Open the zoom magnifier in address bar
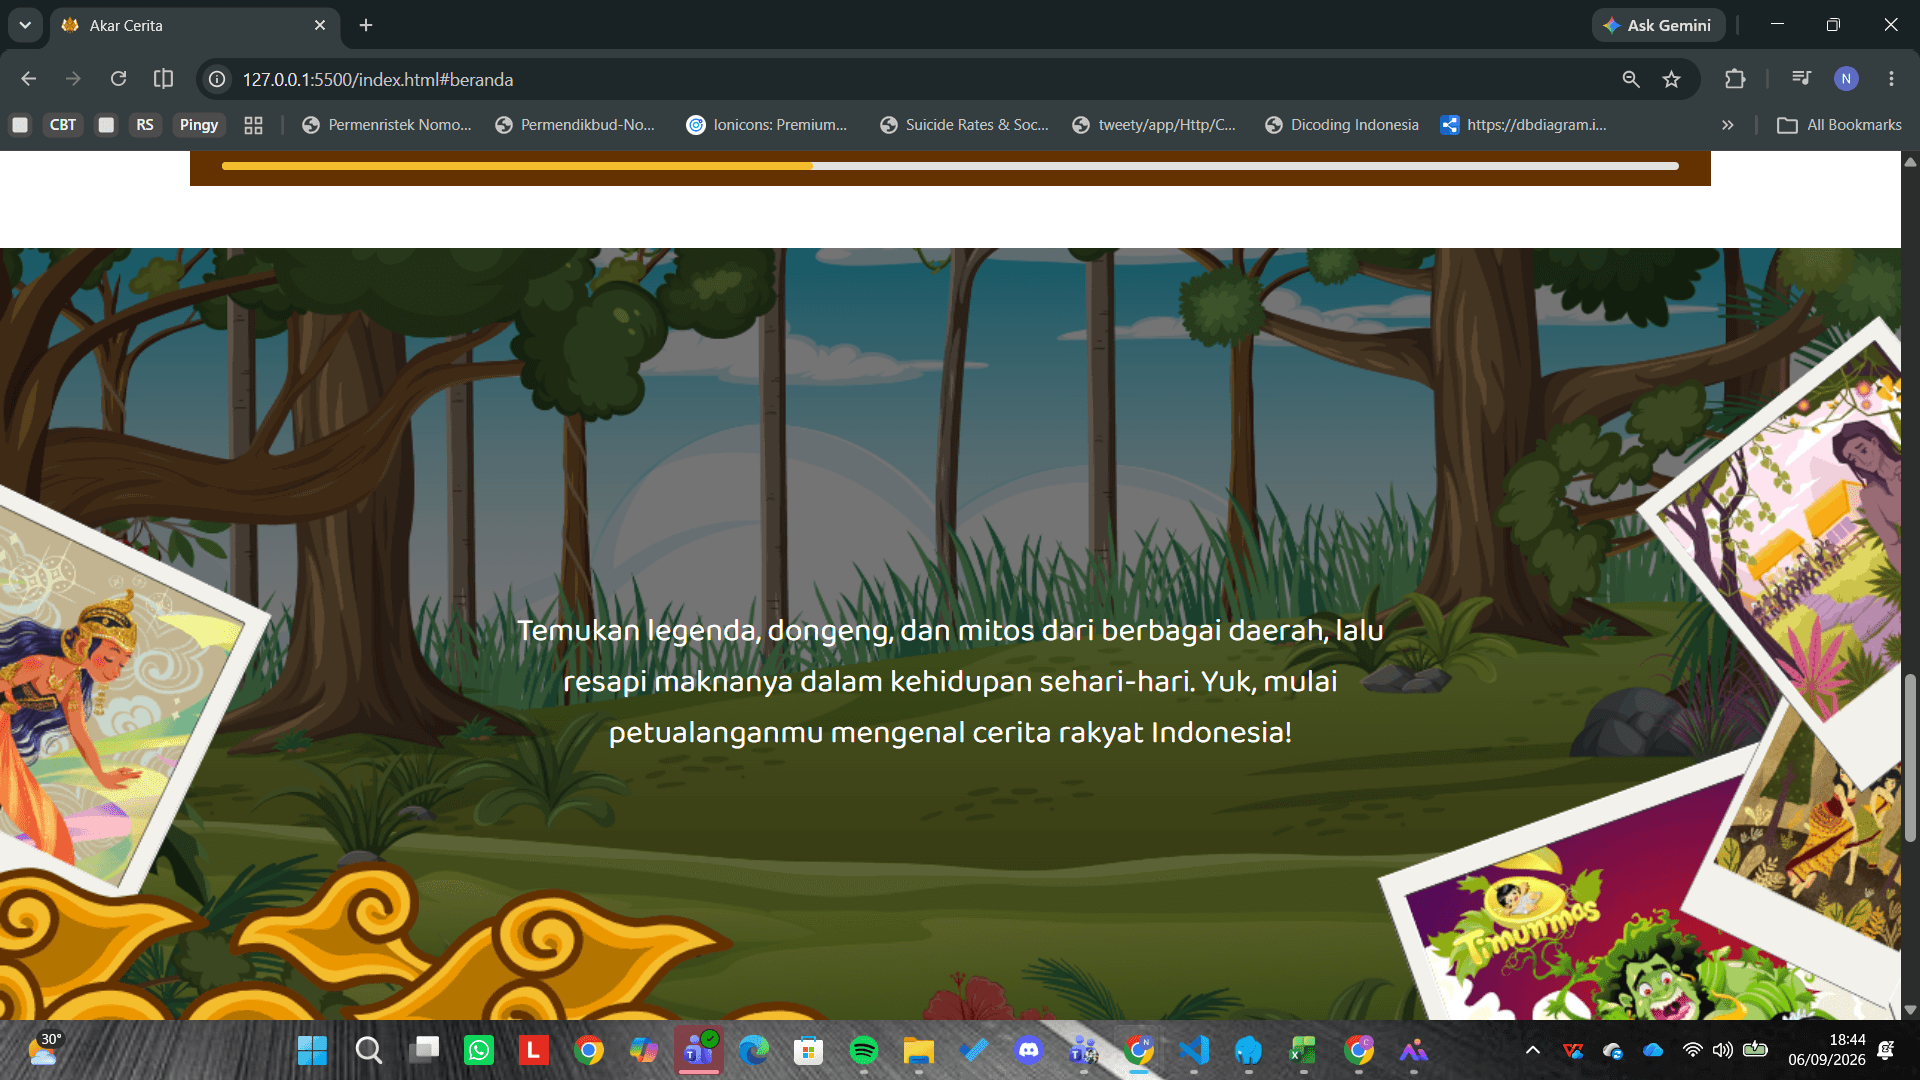 coord(1631,79)
